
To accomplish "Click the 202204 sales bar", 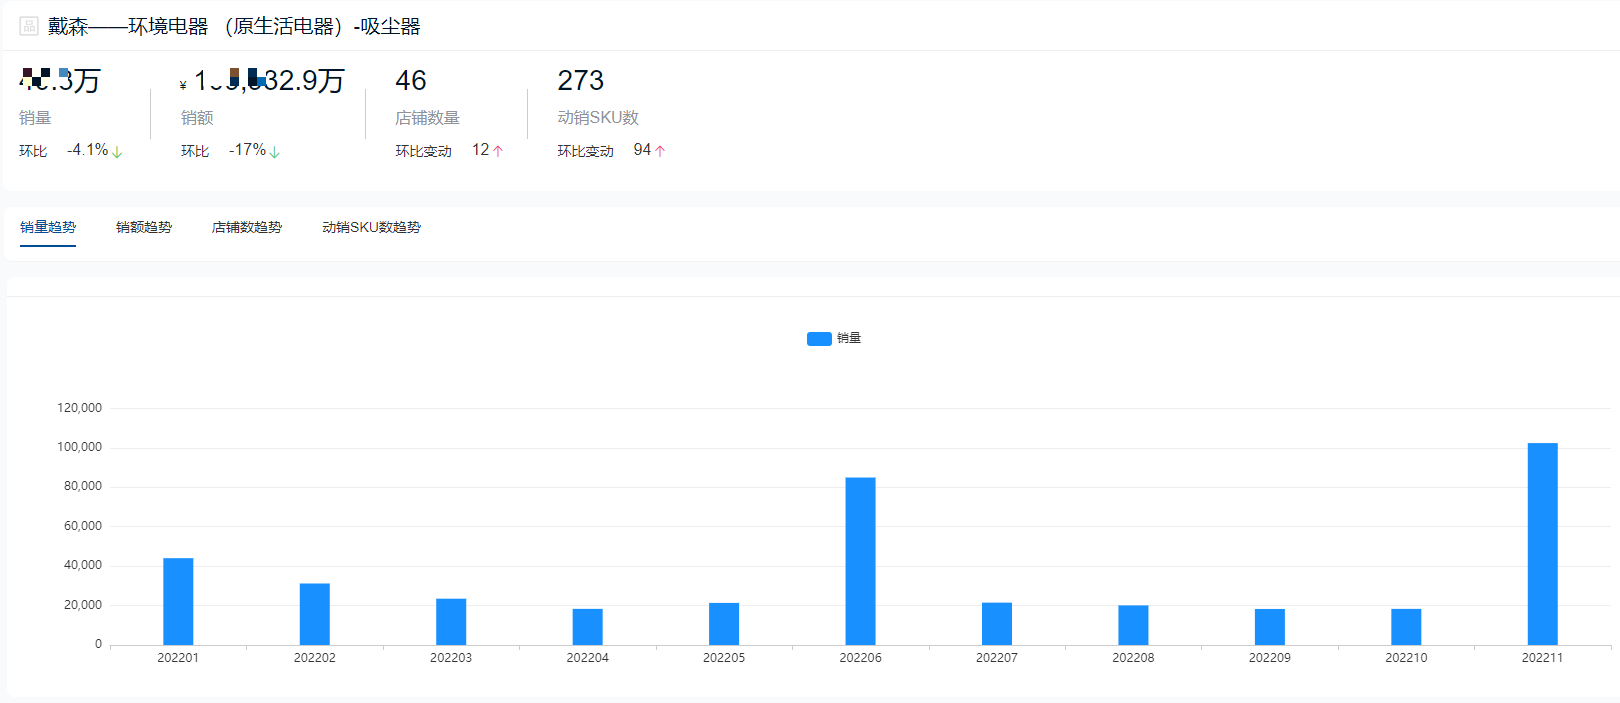I will pyautogui.click(x=588, y=626).
